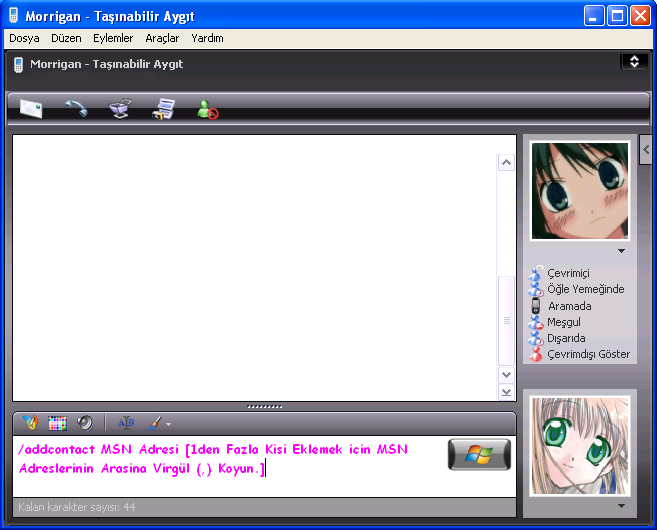Open the paintbrush dropdown arrow
The width and height of the screenshot is (657, 530).
click(168, 424)
